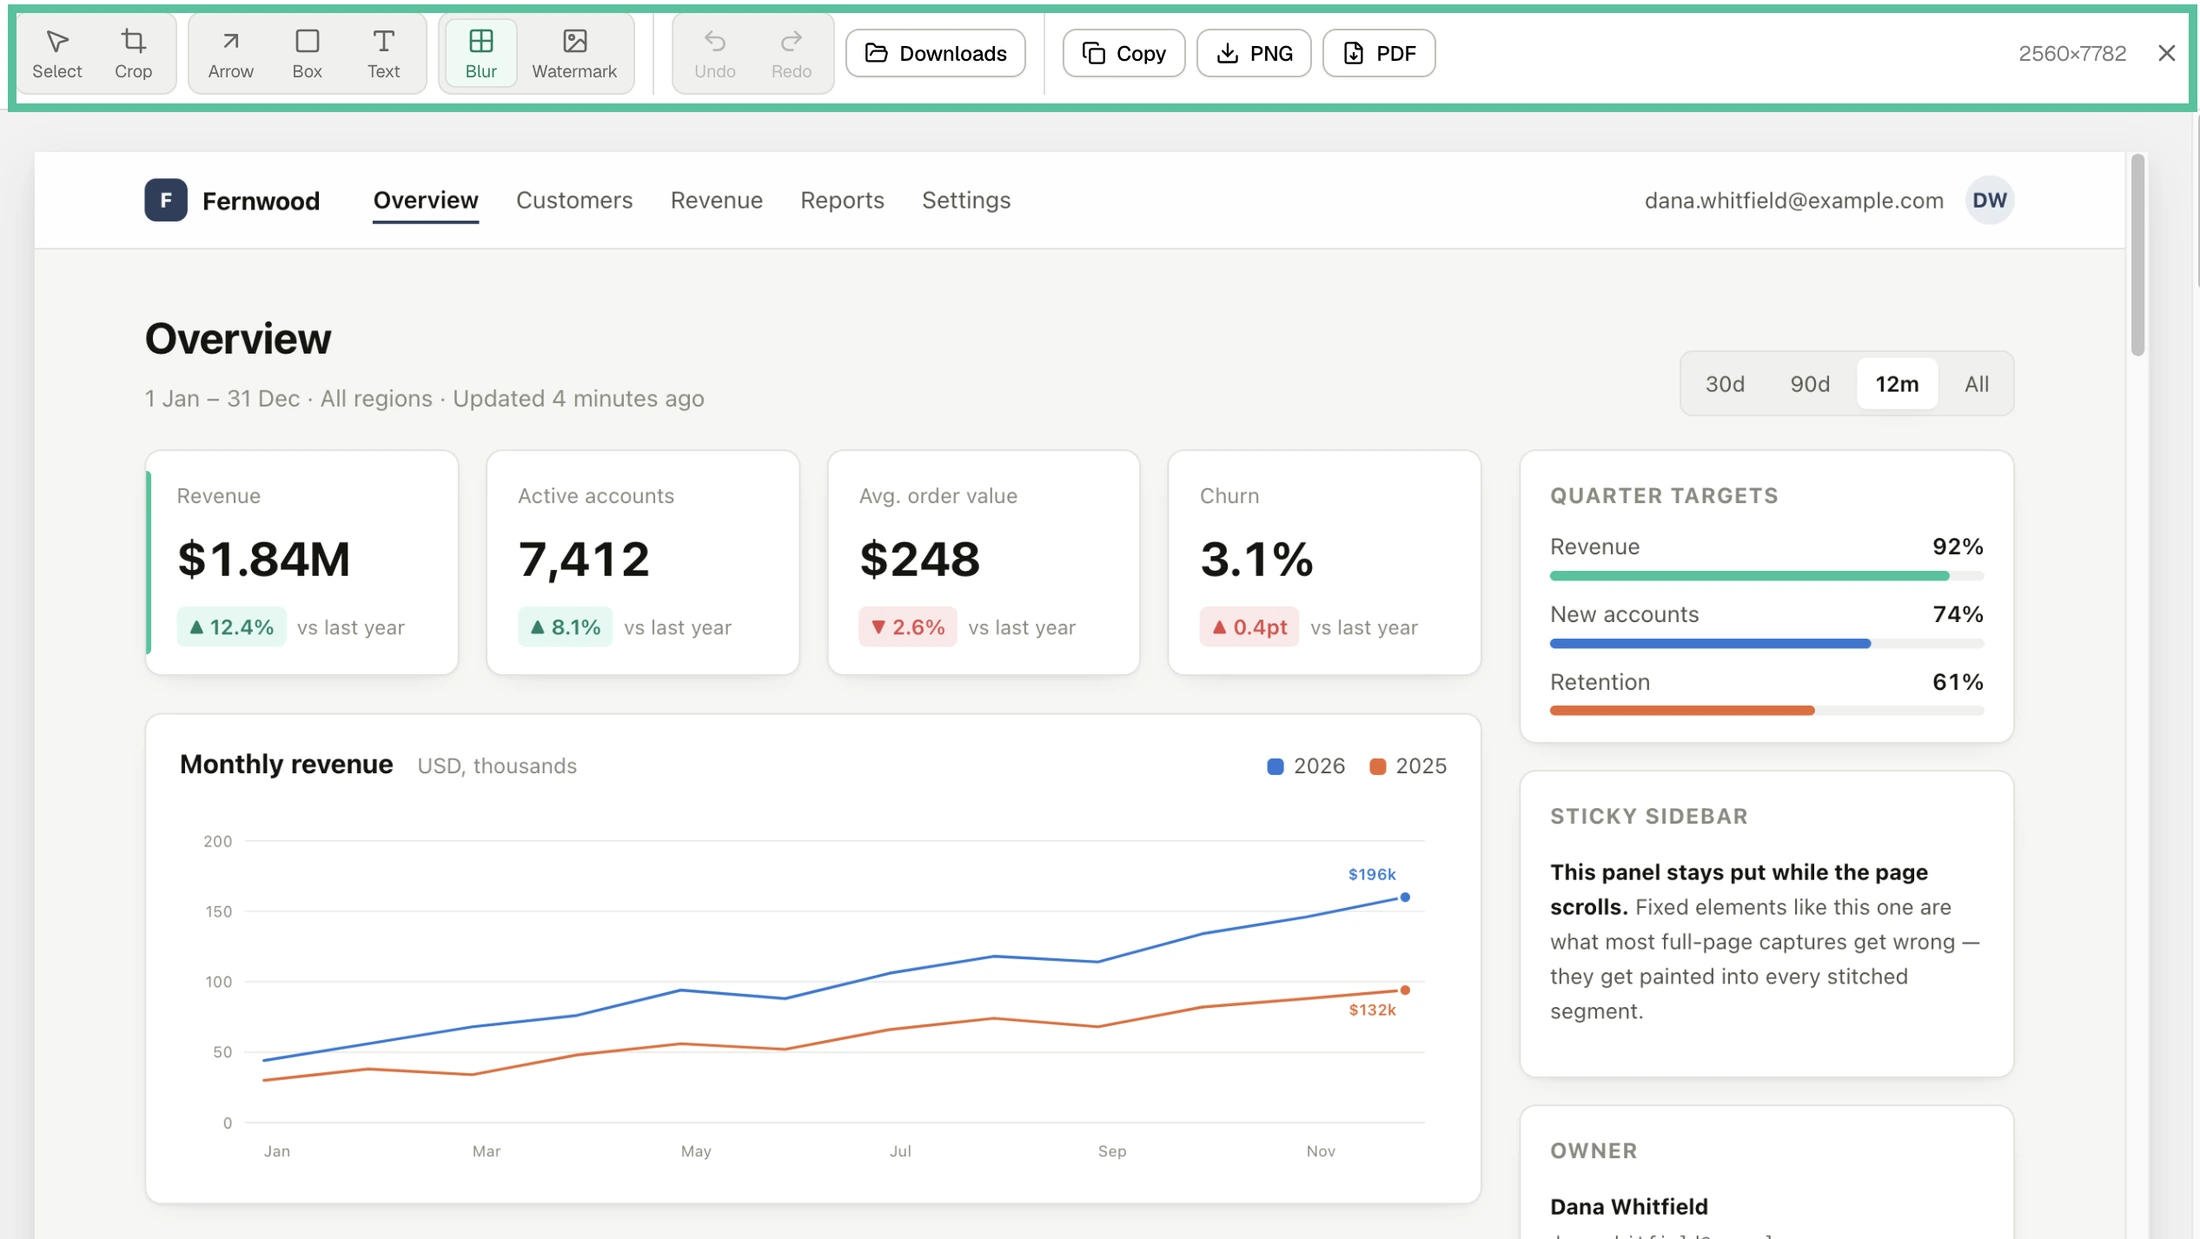Click the 2.6% order value badge

point(908,627)
